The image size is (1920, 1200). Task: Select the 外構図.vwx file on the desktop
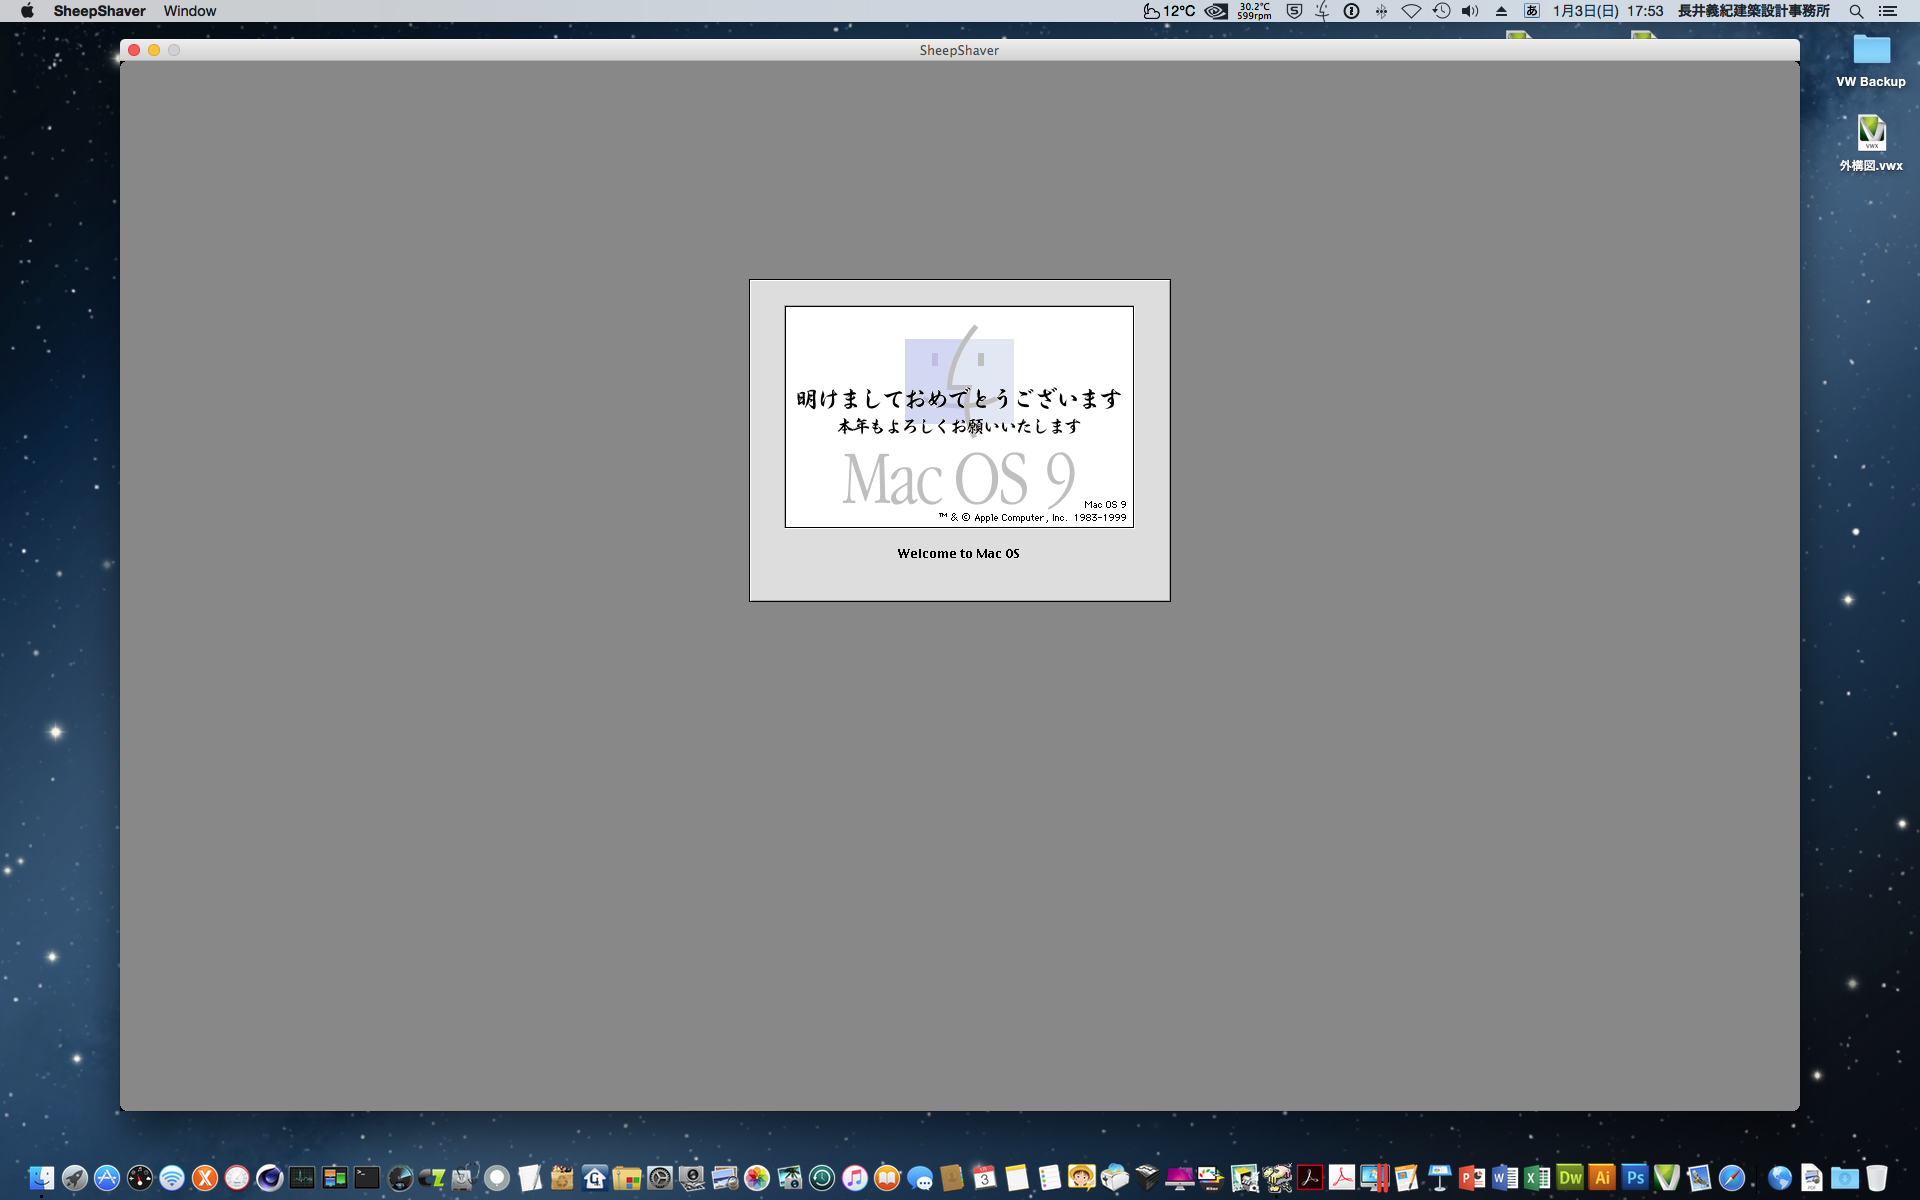1871,143
